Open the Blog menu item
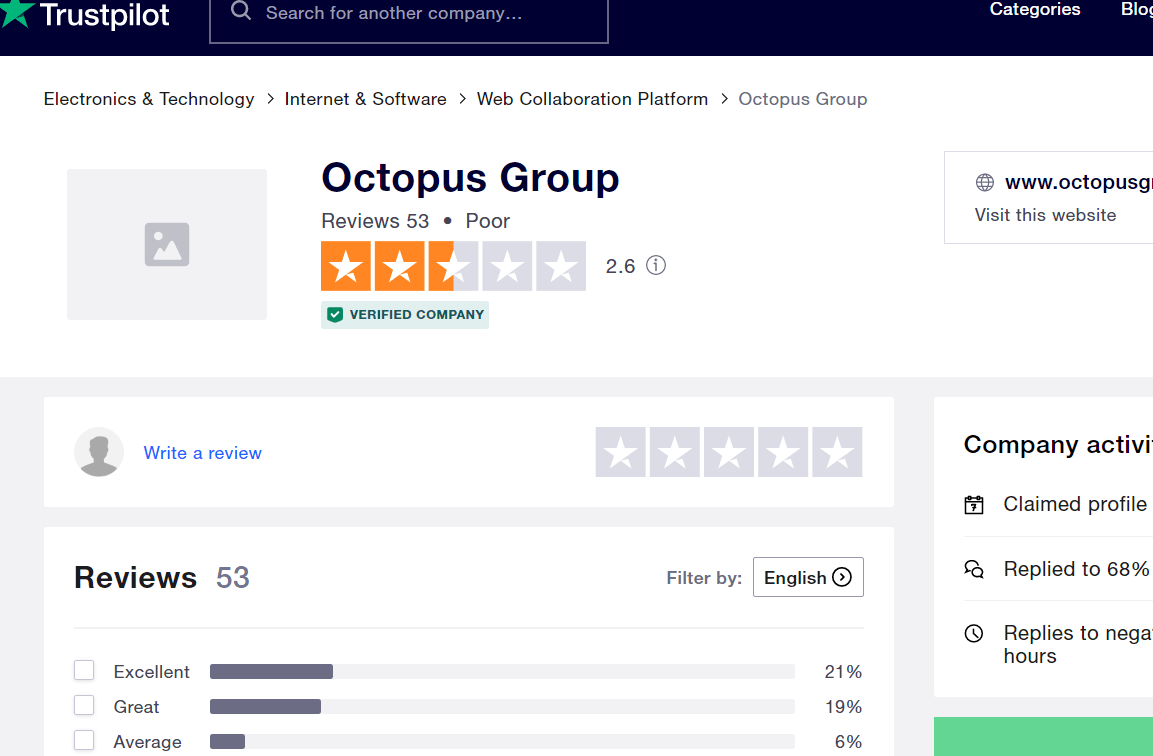1153x756 pixels. coord(1136,10)
